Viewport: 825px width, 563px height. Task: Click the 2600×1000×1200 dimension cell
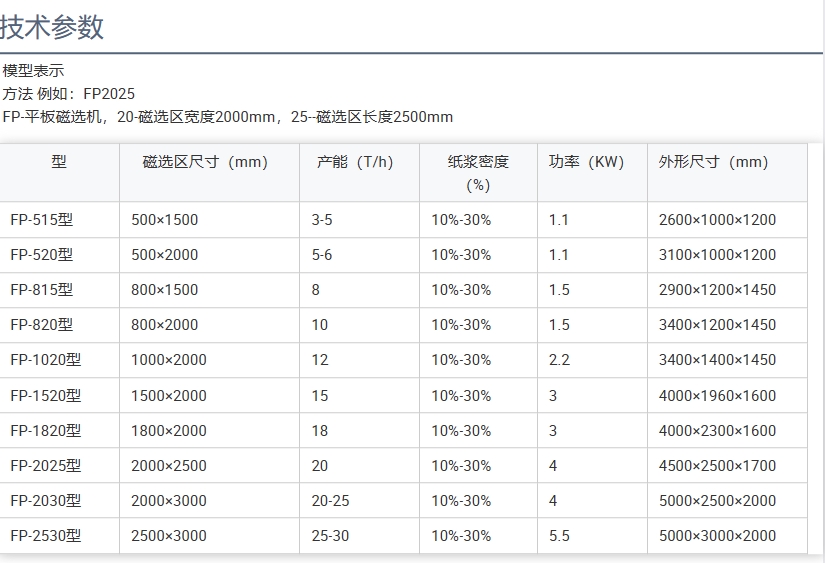tap(717, 220)
